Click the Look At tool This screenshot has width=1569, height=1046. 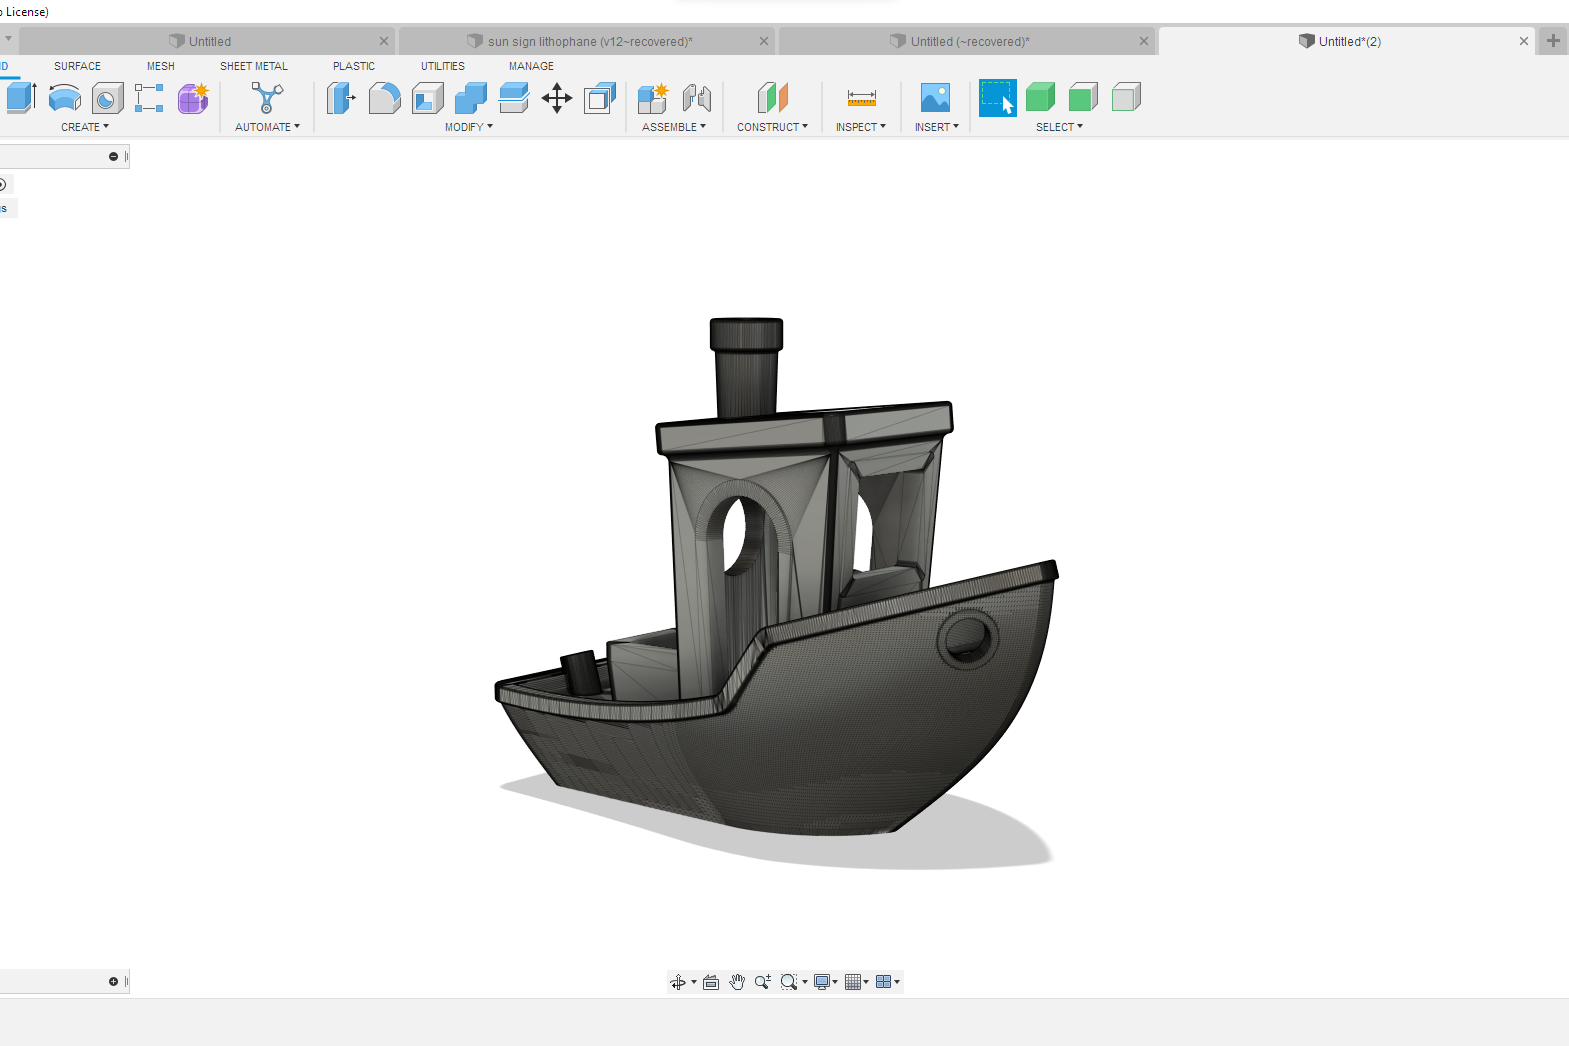(x=711, y=982)
